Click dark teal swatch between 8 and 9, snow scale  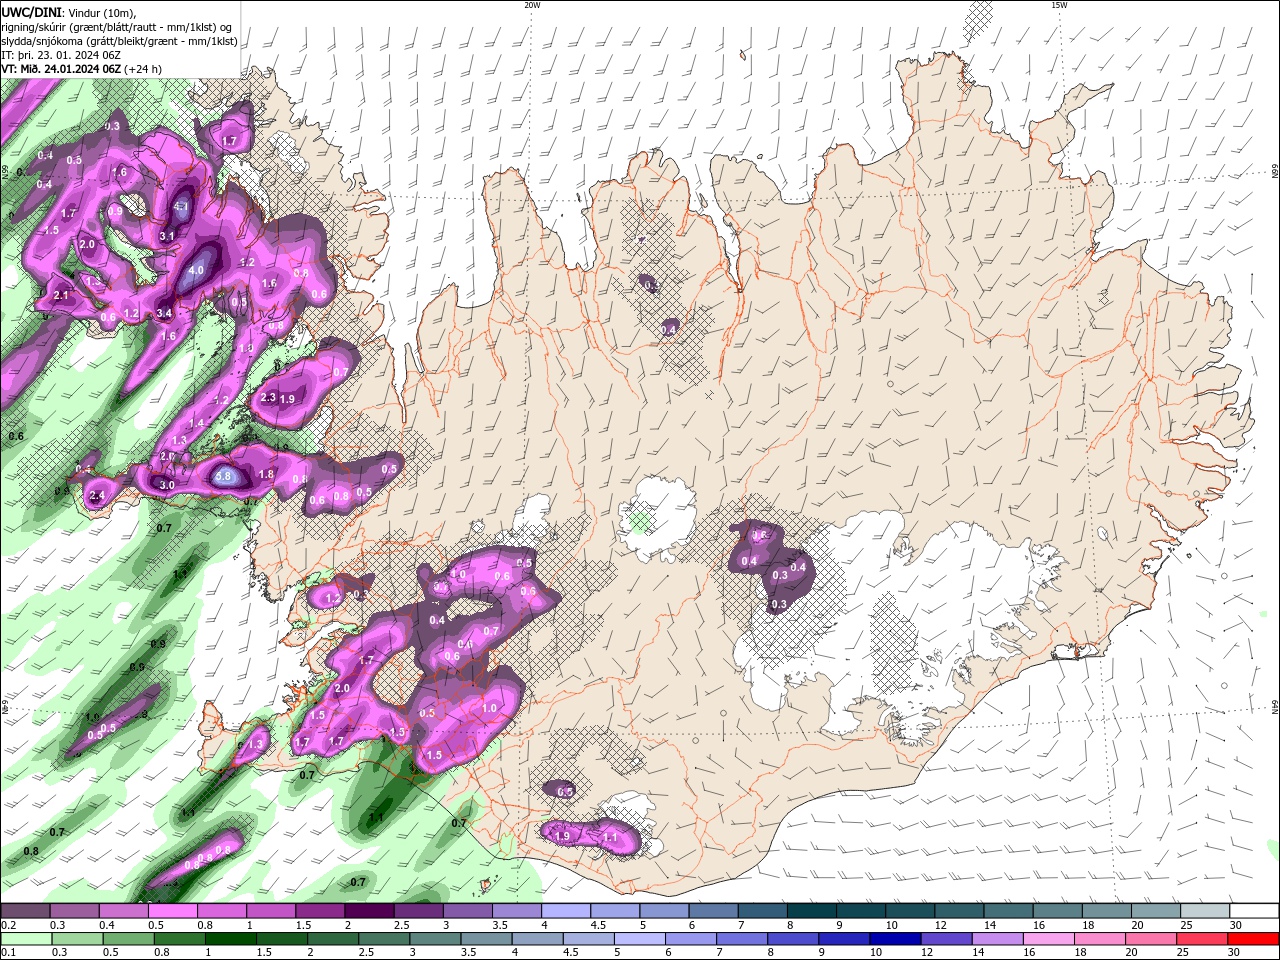[x=812, y=911]
